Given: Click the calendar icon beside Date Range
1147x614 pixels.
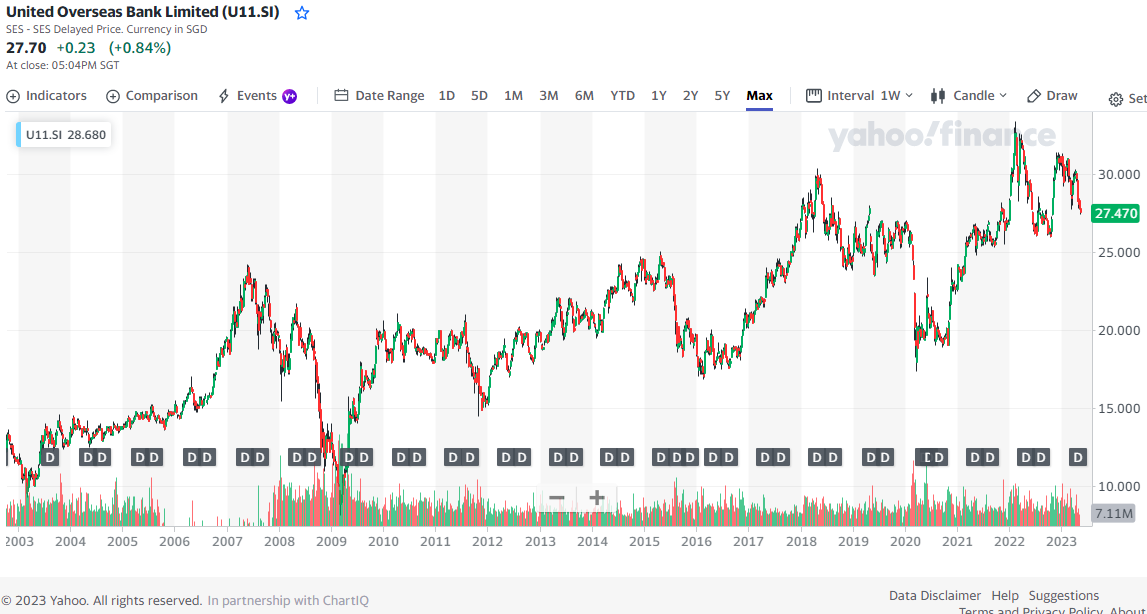Looking at the screenshot, I should (341, 96).
